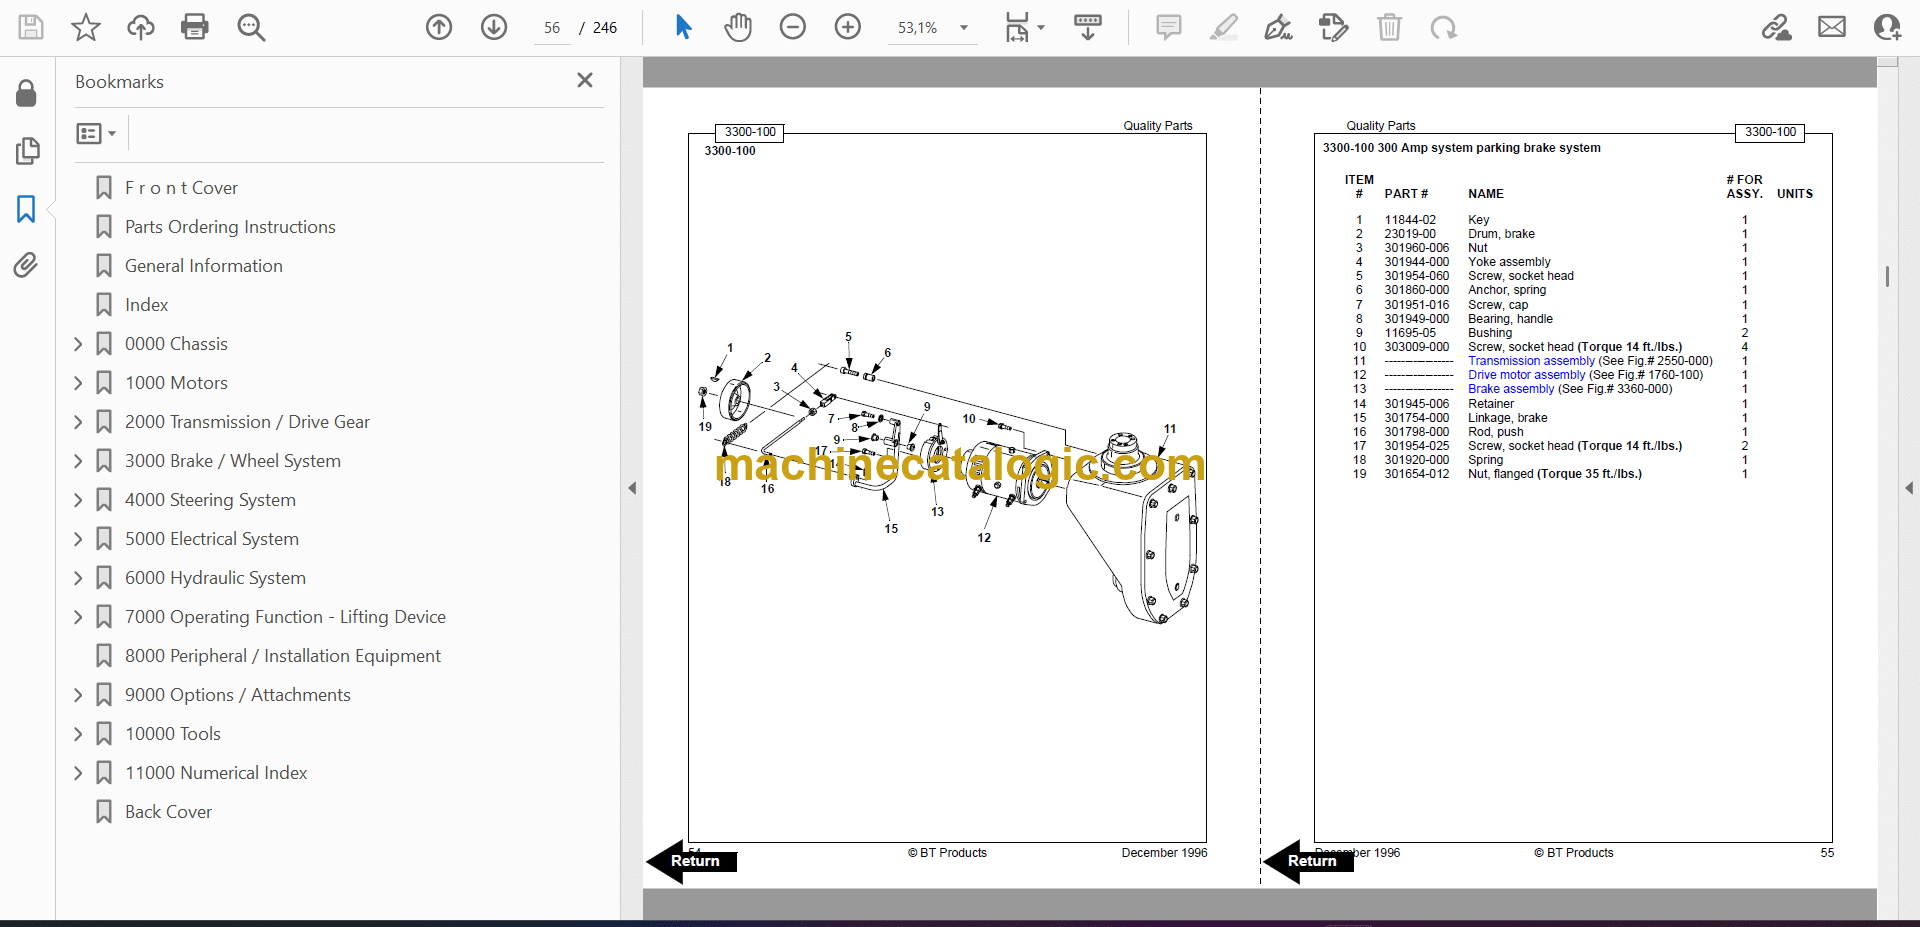Viewport: 1920px width, 927px height.
Task: Toggle the Bookmarks panel icon
Action: [x=27, y=209]
